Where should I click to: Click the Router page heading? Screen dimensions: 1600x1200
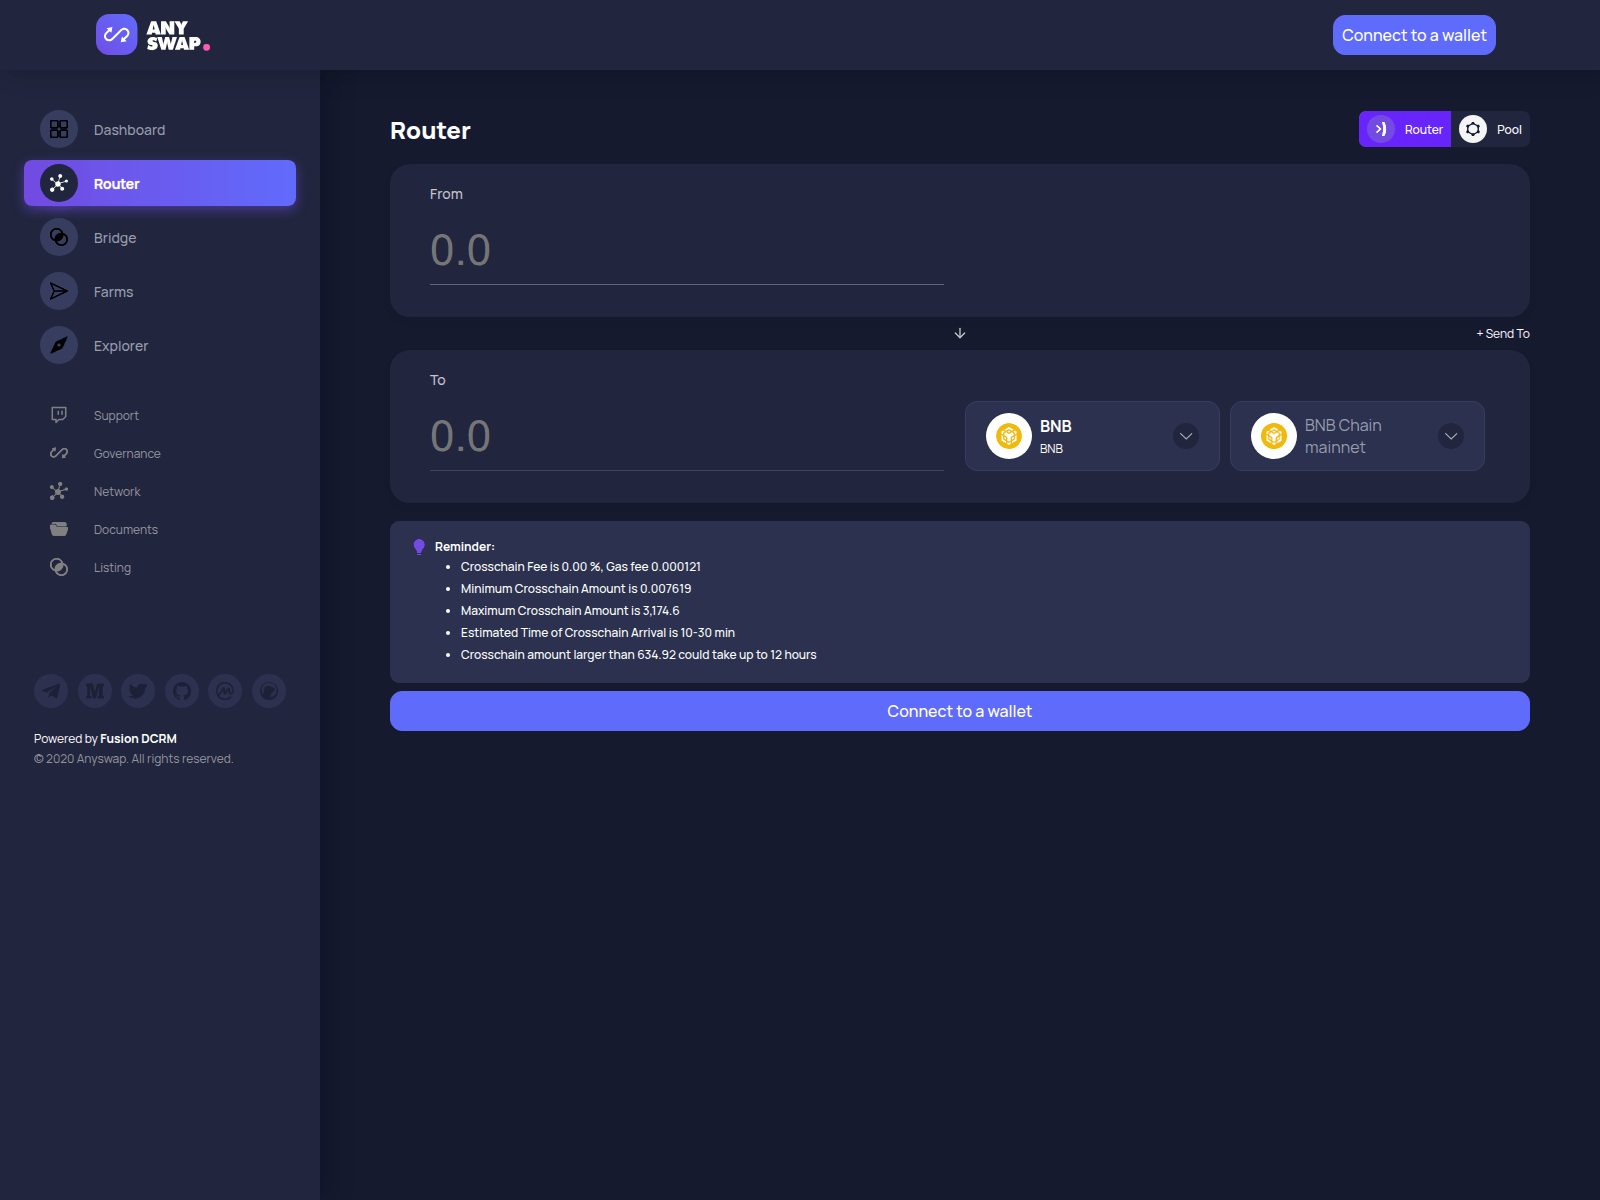coord(430,131)
